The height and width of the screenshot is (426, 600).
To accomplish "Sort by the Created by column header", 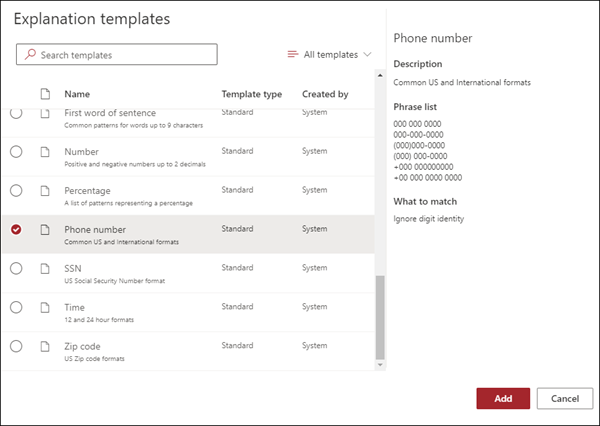I will pyautogui.click(x=325, y=94).
